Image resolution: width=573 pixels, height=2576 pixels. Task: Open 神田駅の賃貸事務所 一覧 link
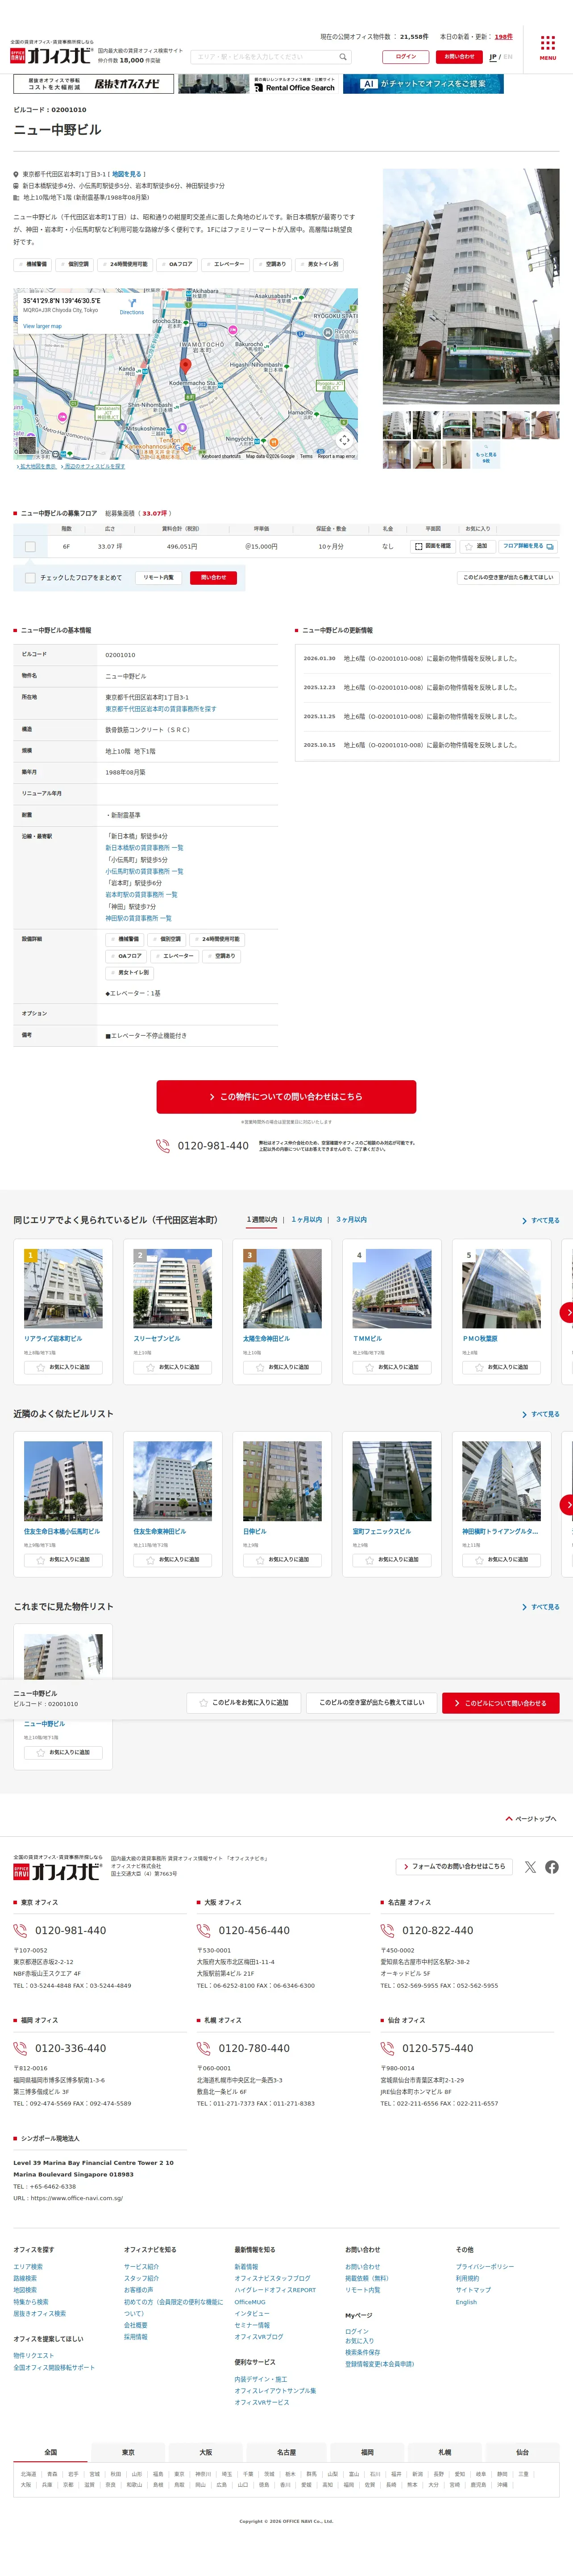(138, 918)
